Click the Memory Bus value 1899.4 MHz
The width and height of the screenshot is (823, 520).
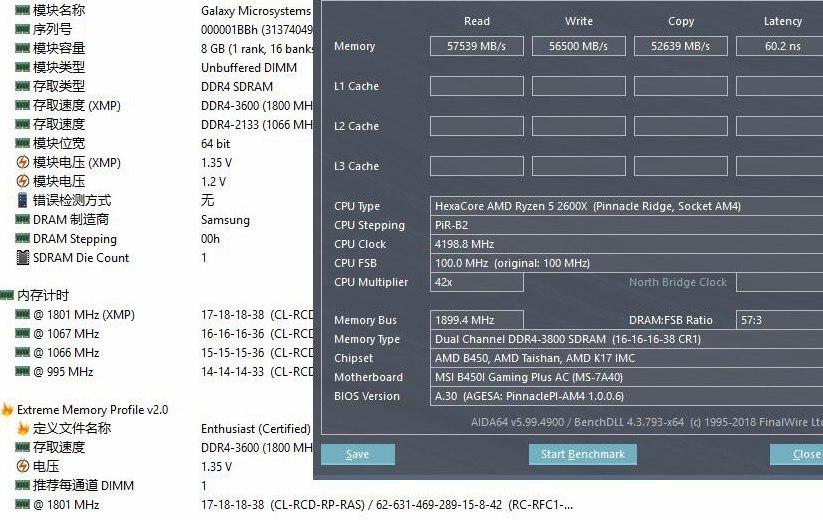(477, 320)
